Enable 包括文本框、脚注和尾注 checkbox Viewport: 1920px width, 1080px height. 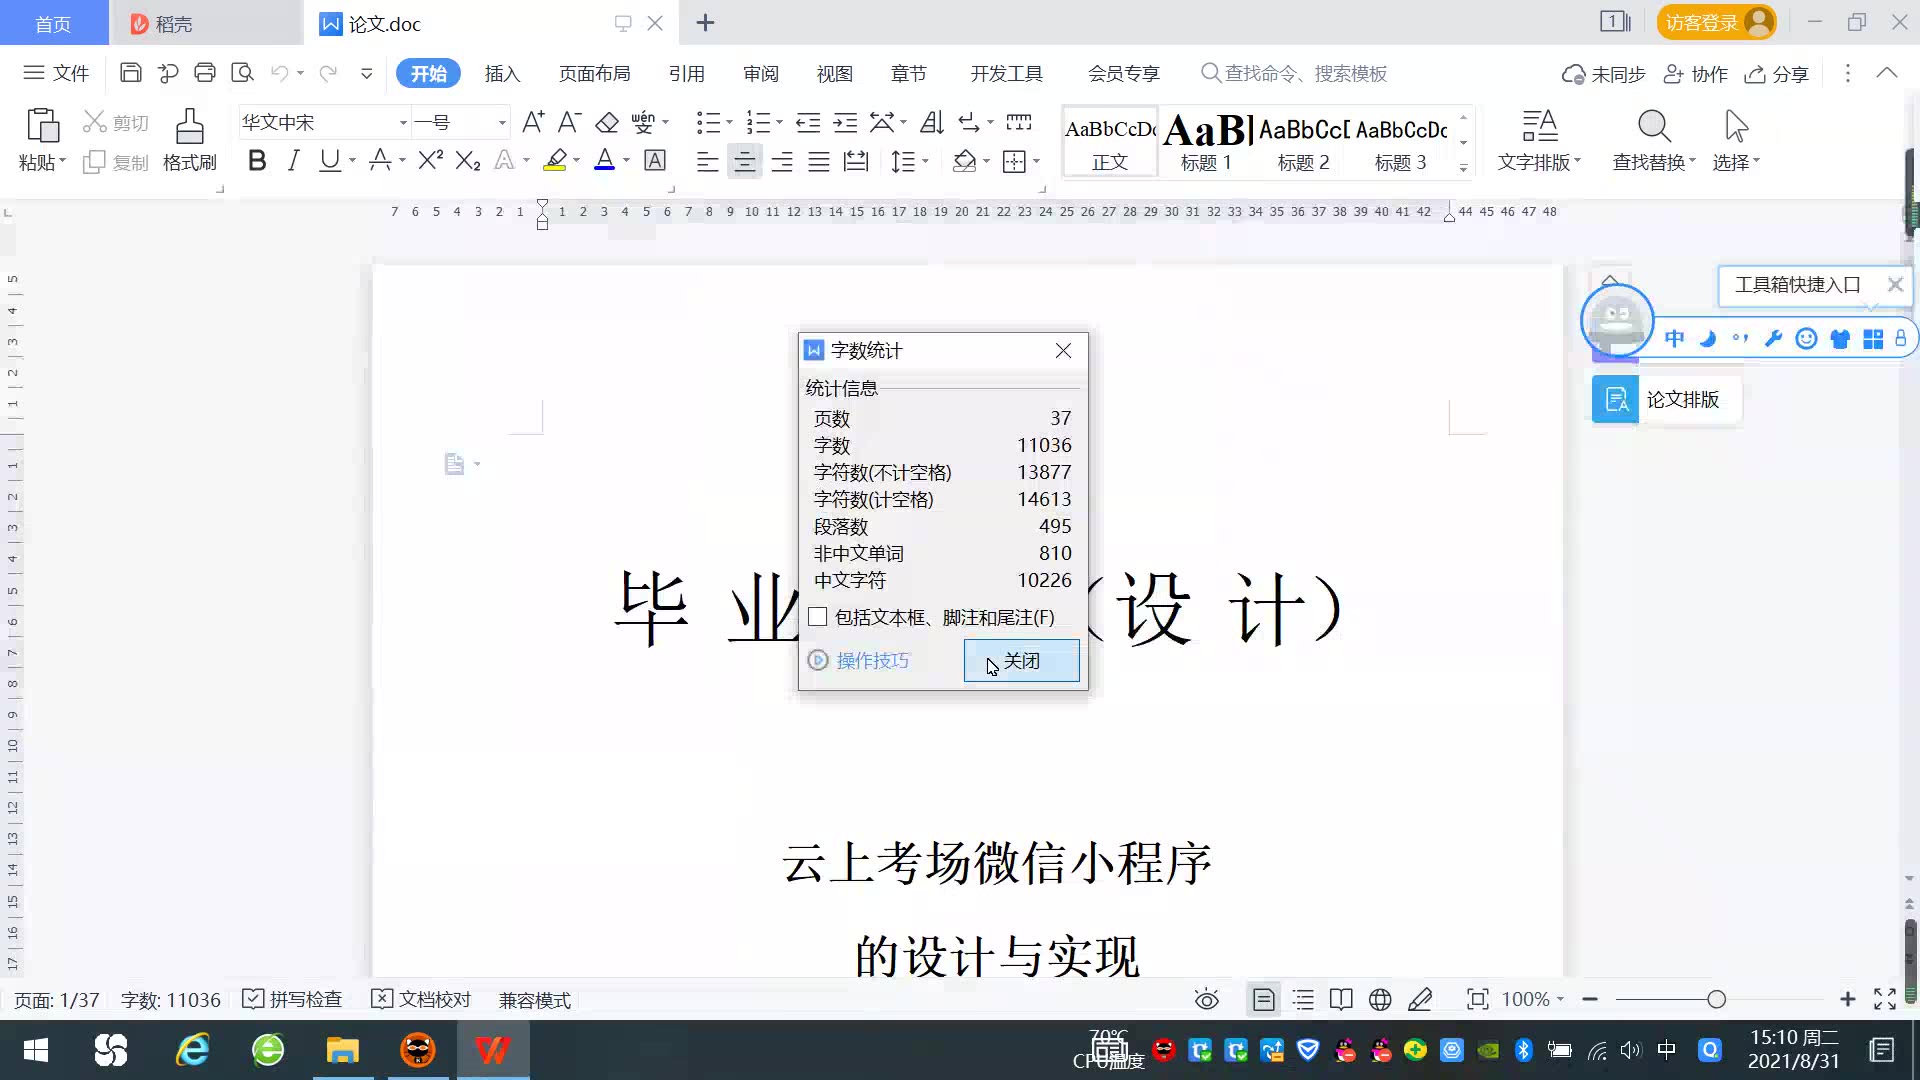(818, 617)
